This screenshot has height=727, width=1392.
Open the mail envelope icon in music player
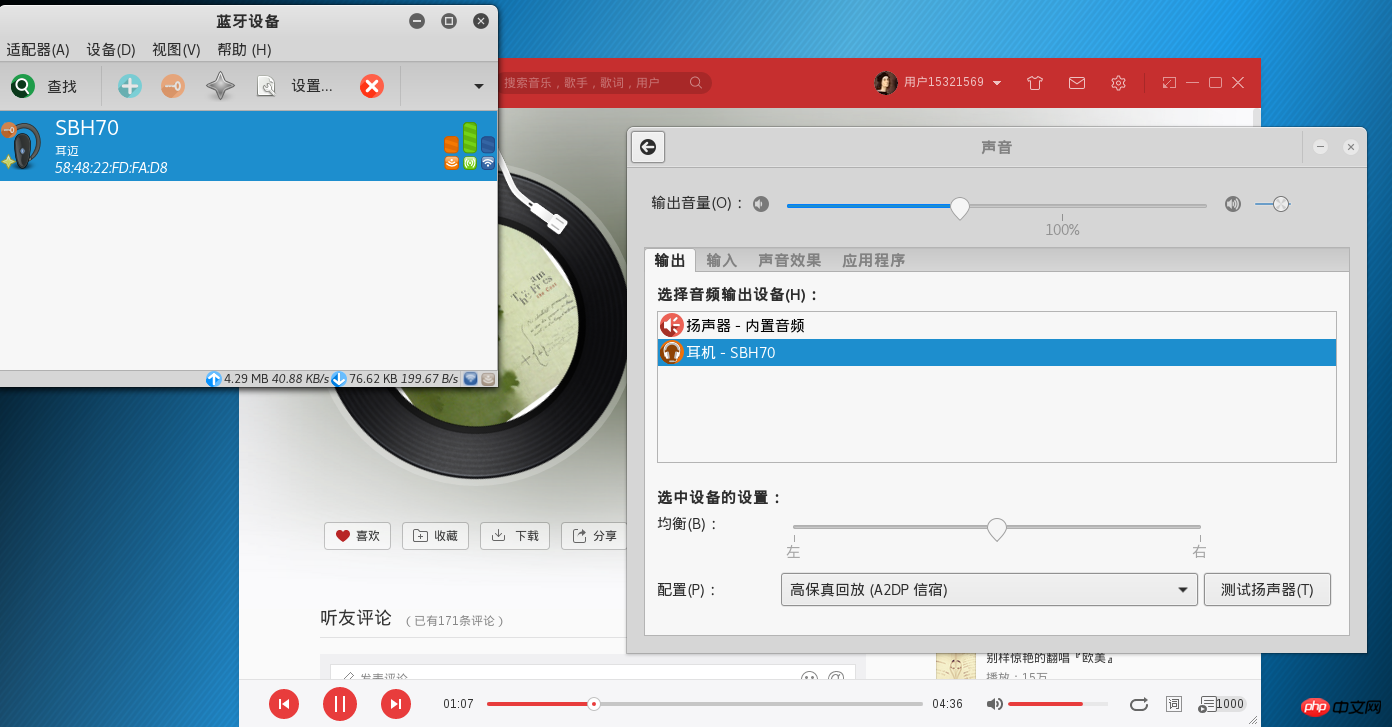[x=1077, y=83]
